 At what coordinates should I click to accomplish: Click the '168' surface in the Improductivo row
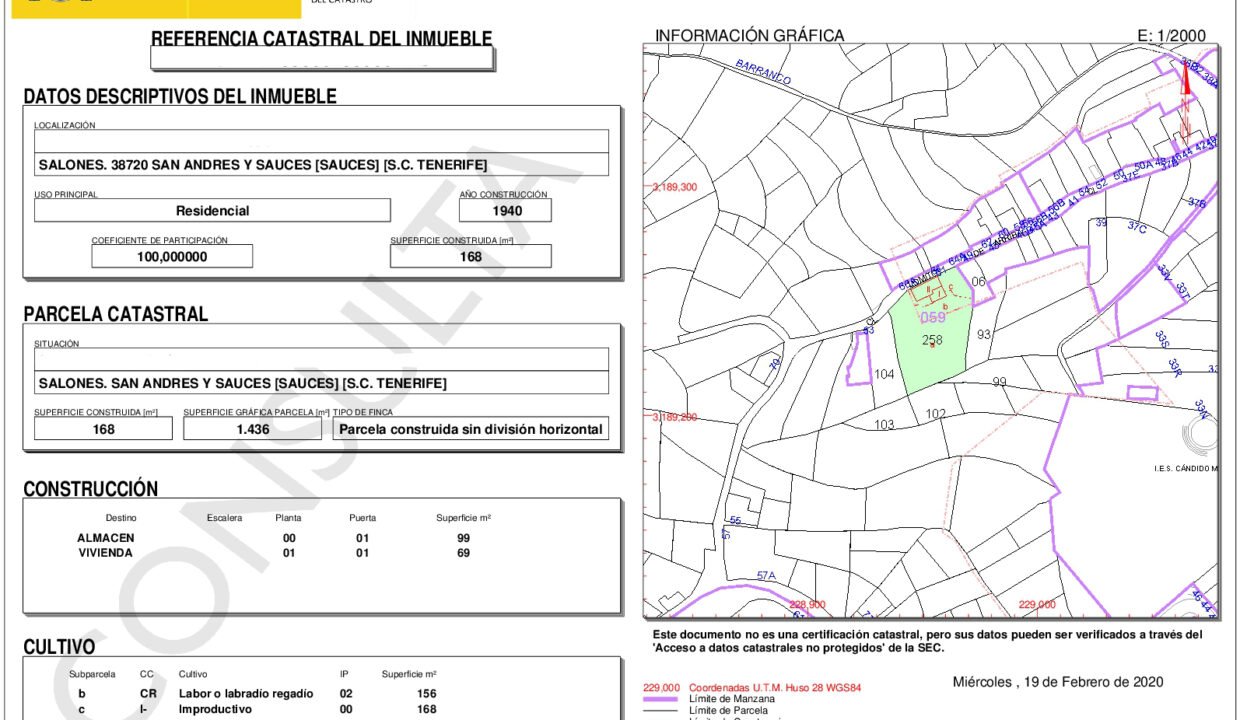pyautogui.click(x=426, y=709)
